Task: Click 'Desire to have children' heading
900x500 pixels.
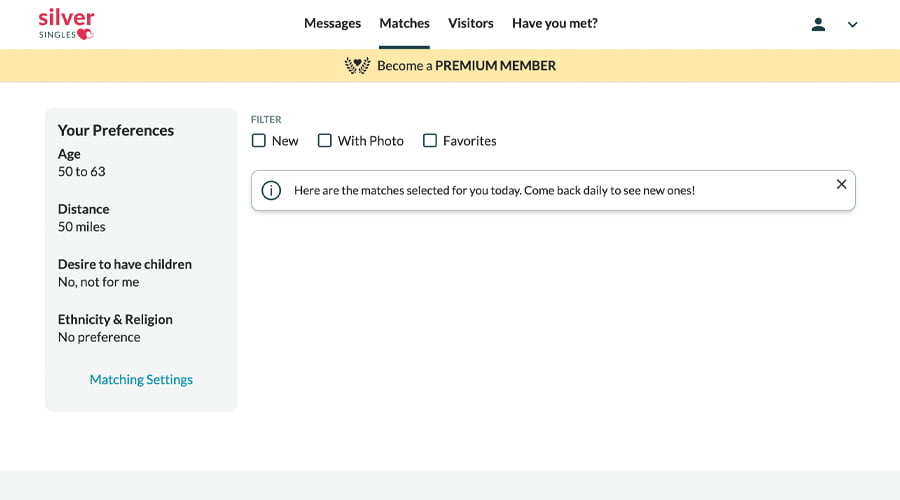Action: 125,264
